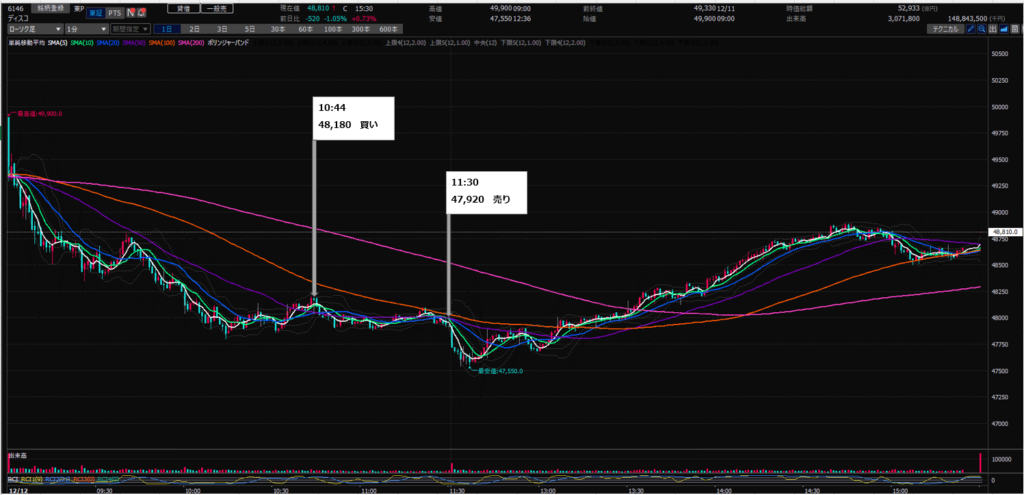
Task: Open the ローソク足 chart type dropdown
Action: click(34, 30)
